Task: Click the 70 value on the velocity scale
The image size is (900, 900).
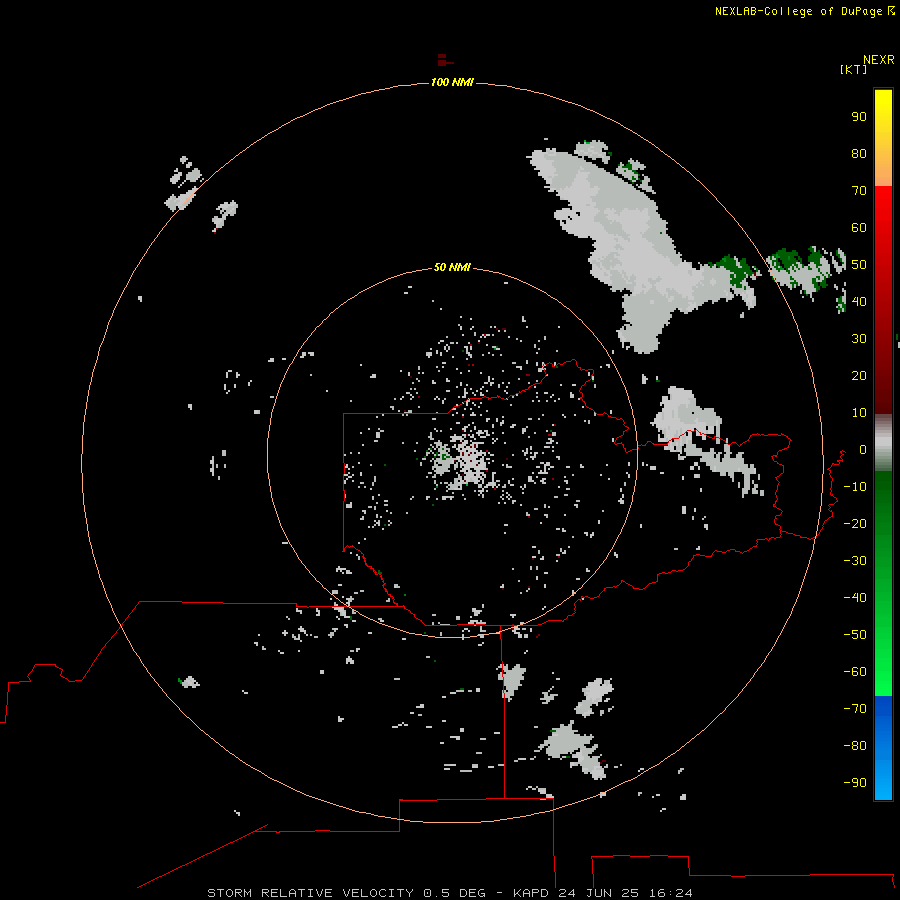Action: point(859,191)
